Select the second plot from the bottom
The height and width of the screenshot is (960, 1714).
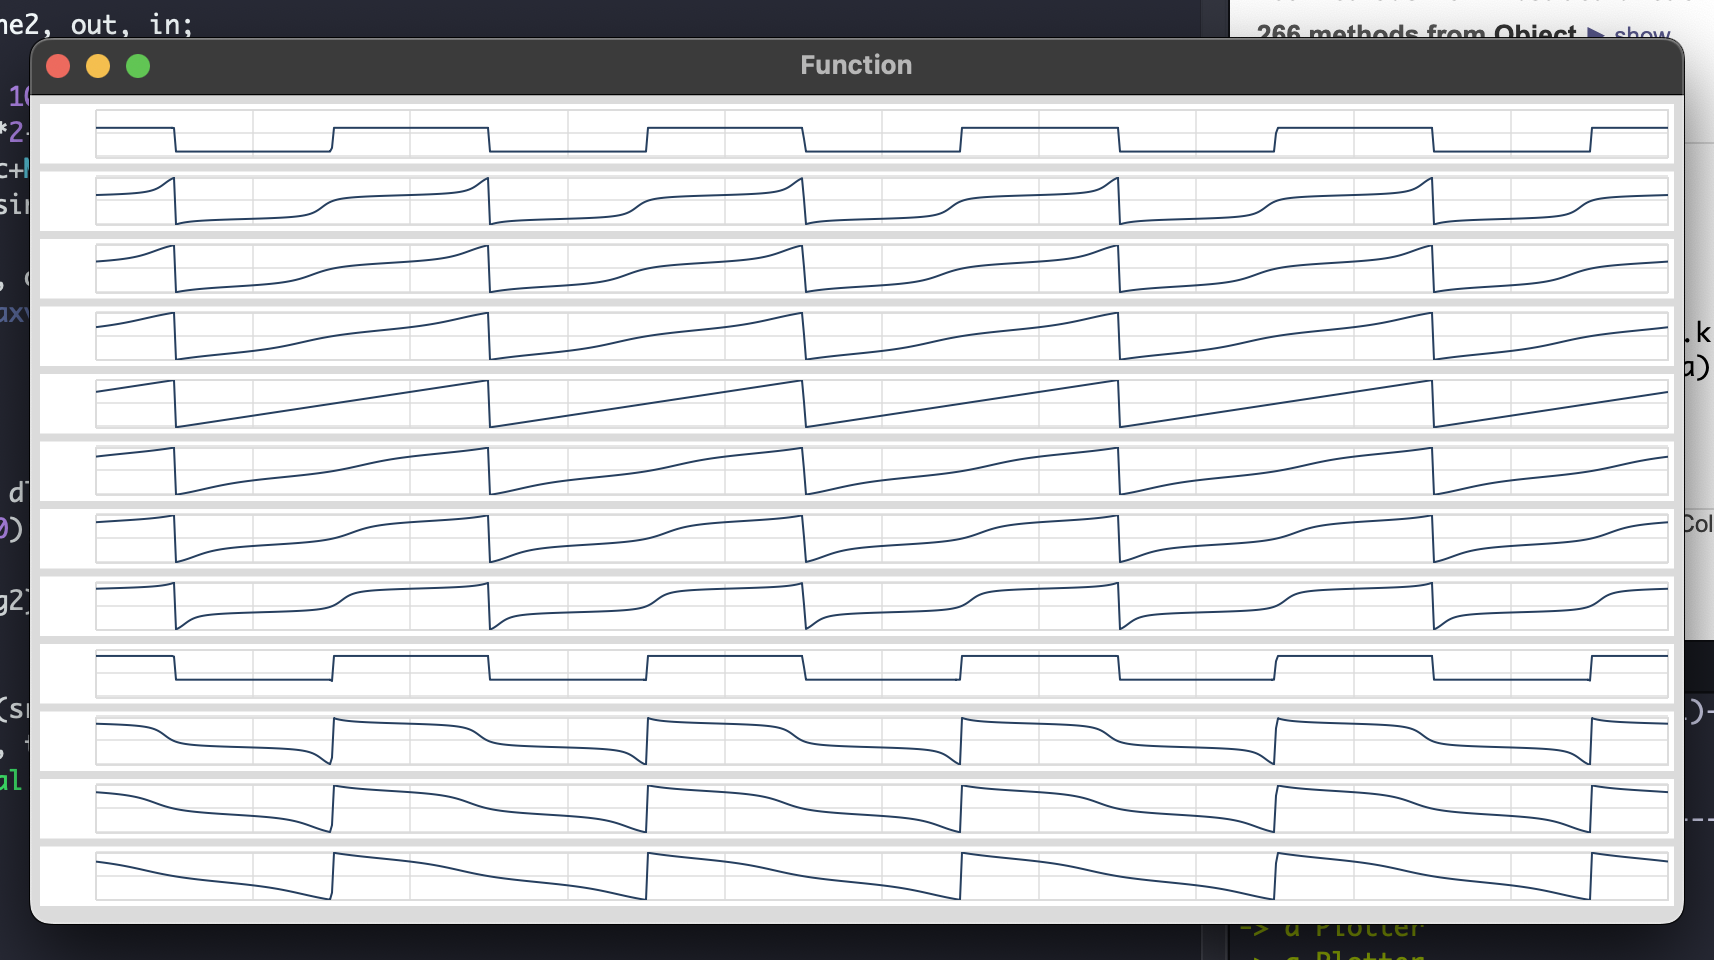pyautogui.click(x=880, y=809)
